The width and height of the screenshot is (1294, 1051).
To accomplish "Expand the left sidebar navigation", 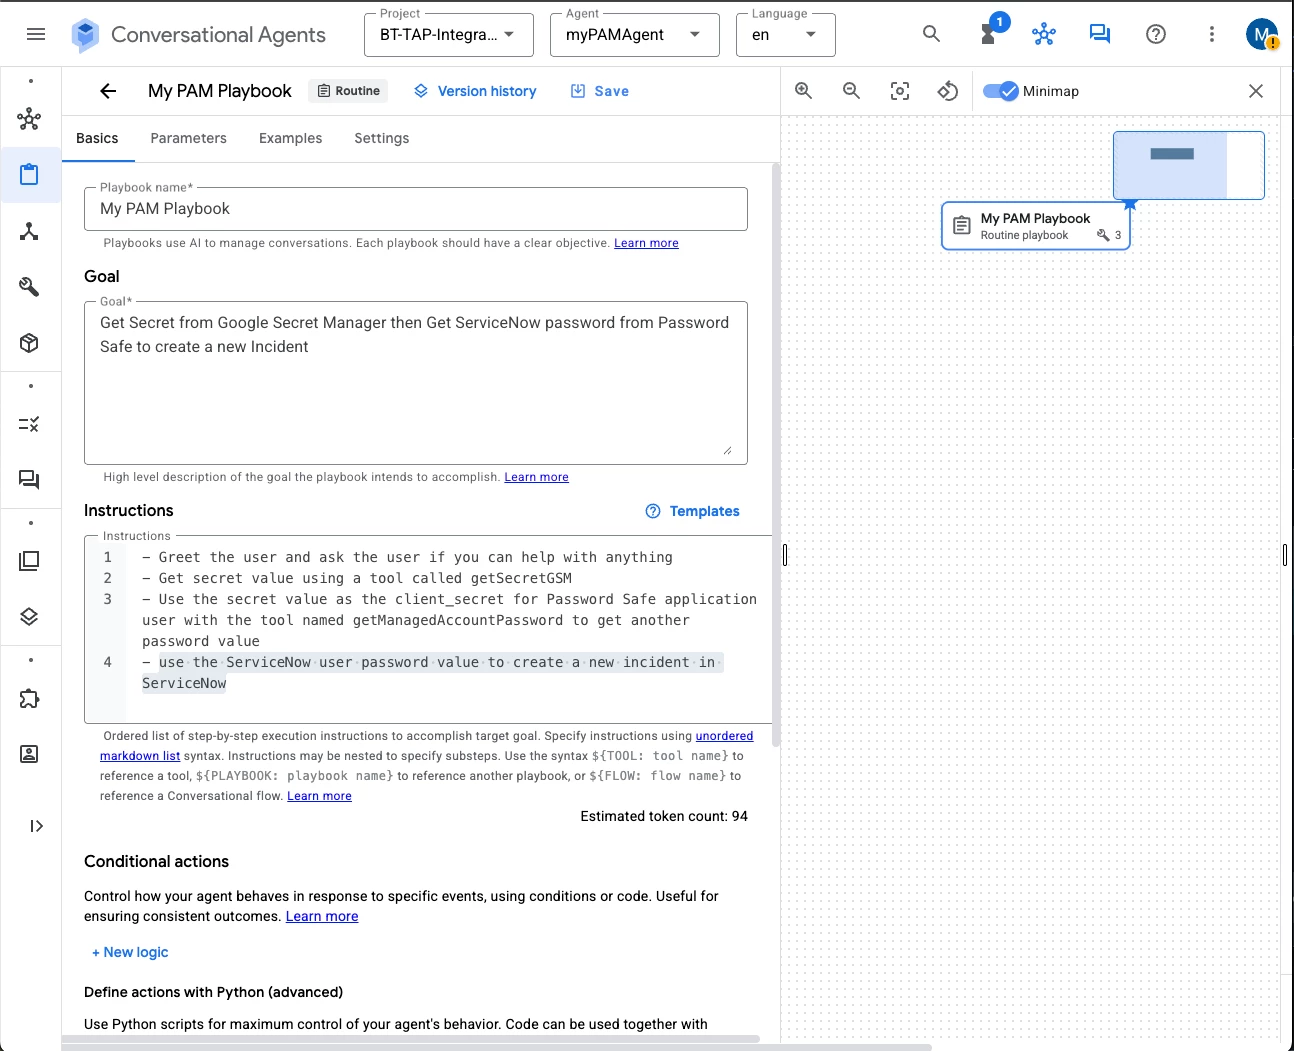I will [37, 826].
